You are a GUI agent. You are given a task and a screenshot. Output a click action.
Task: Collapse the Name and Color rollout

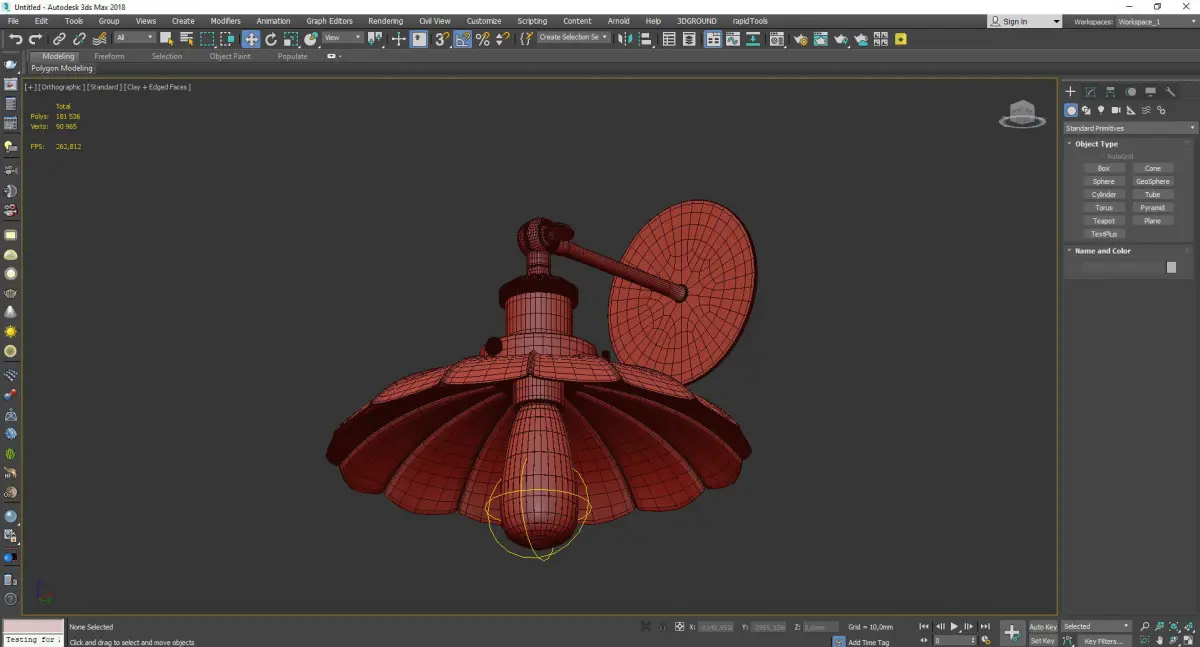pos(1101,251)
